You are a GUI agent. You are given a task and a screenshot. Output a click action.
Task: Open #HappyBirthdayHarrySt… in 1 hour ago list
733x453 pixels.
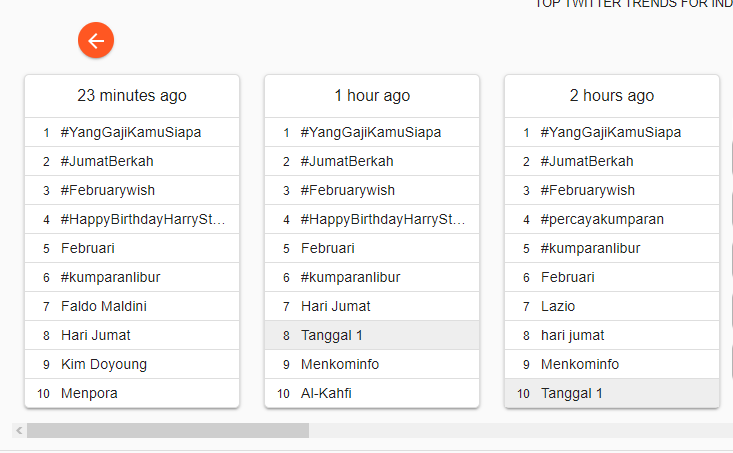coord(383,219)
